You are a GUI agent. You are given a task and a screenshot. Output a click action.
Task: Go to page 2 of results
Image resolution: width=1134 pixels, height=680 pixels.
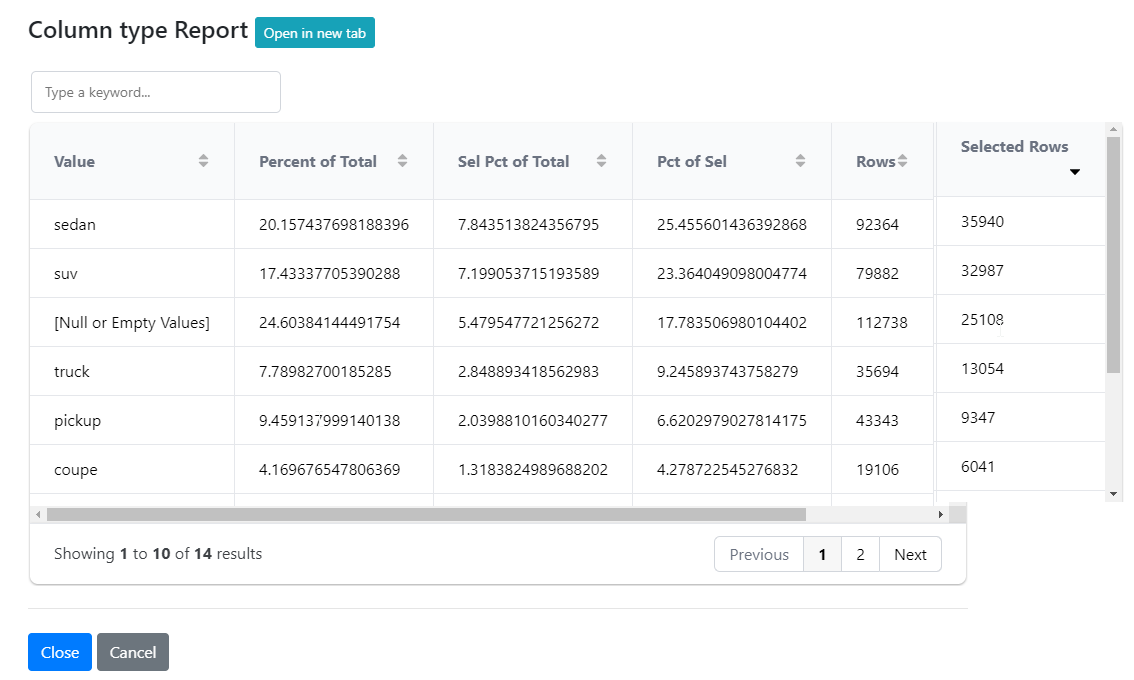tap(860, 554)
